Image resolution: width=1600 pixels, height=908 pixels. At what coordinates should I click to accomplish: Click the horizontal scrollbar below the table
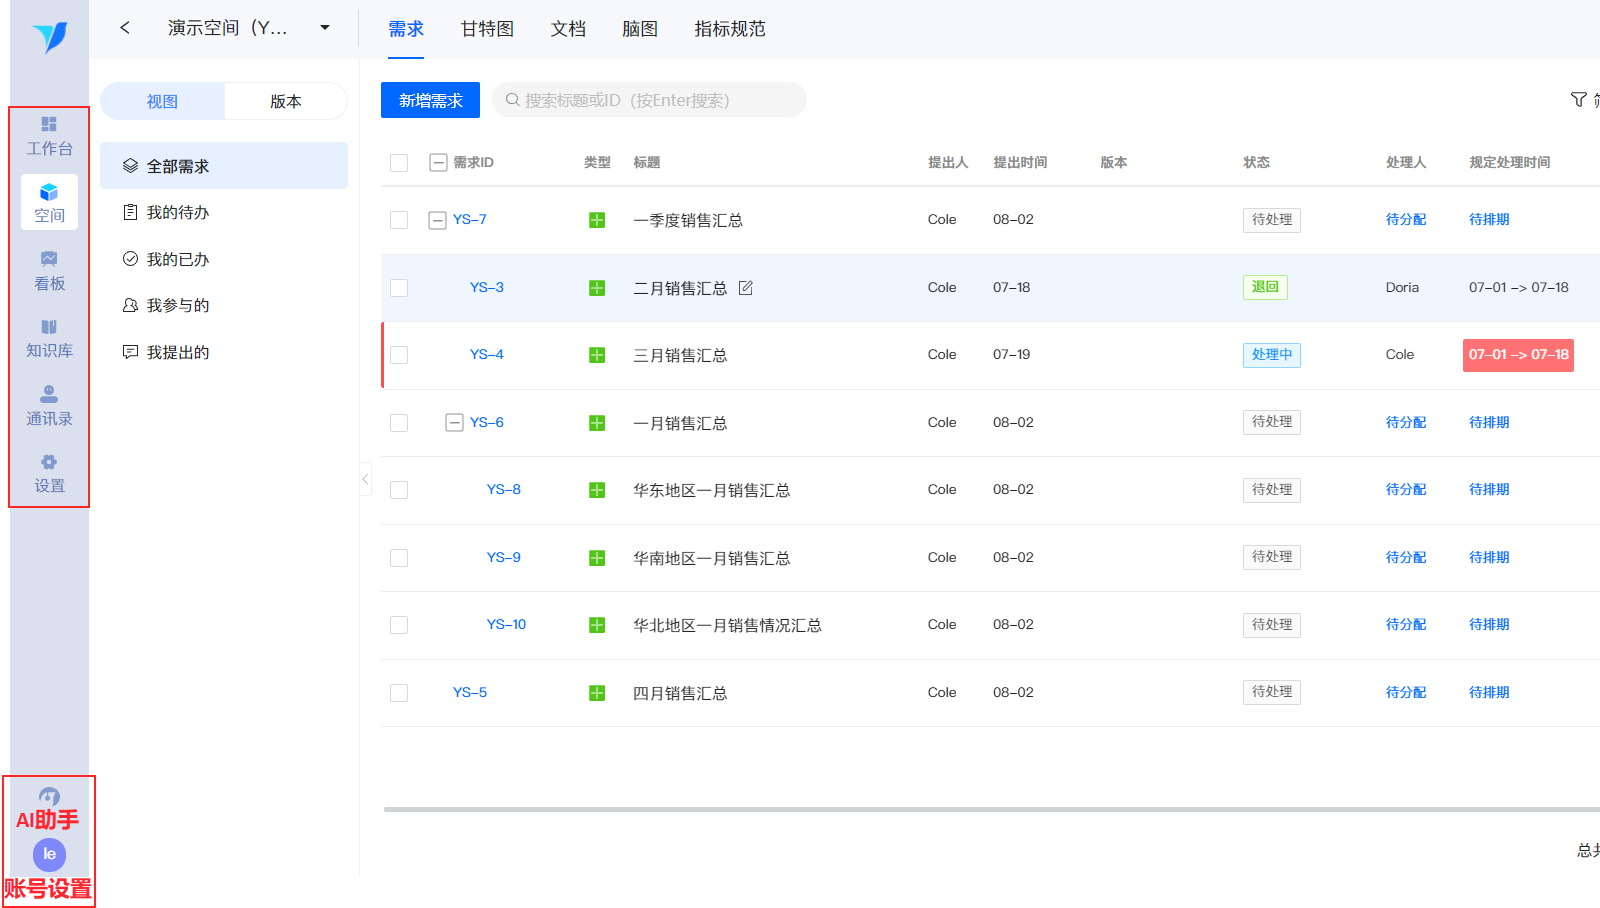point(990,809)
